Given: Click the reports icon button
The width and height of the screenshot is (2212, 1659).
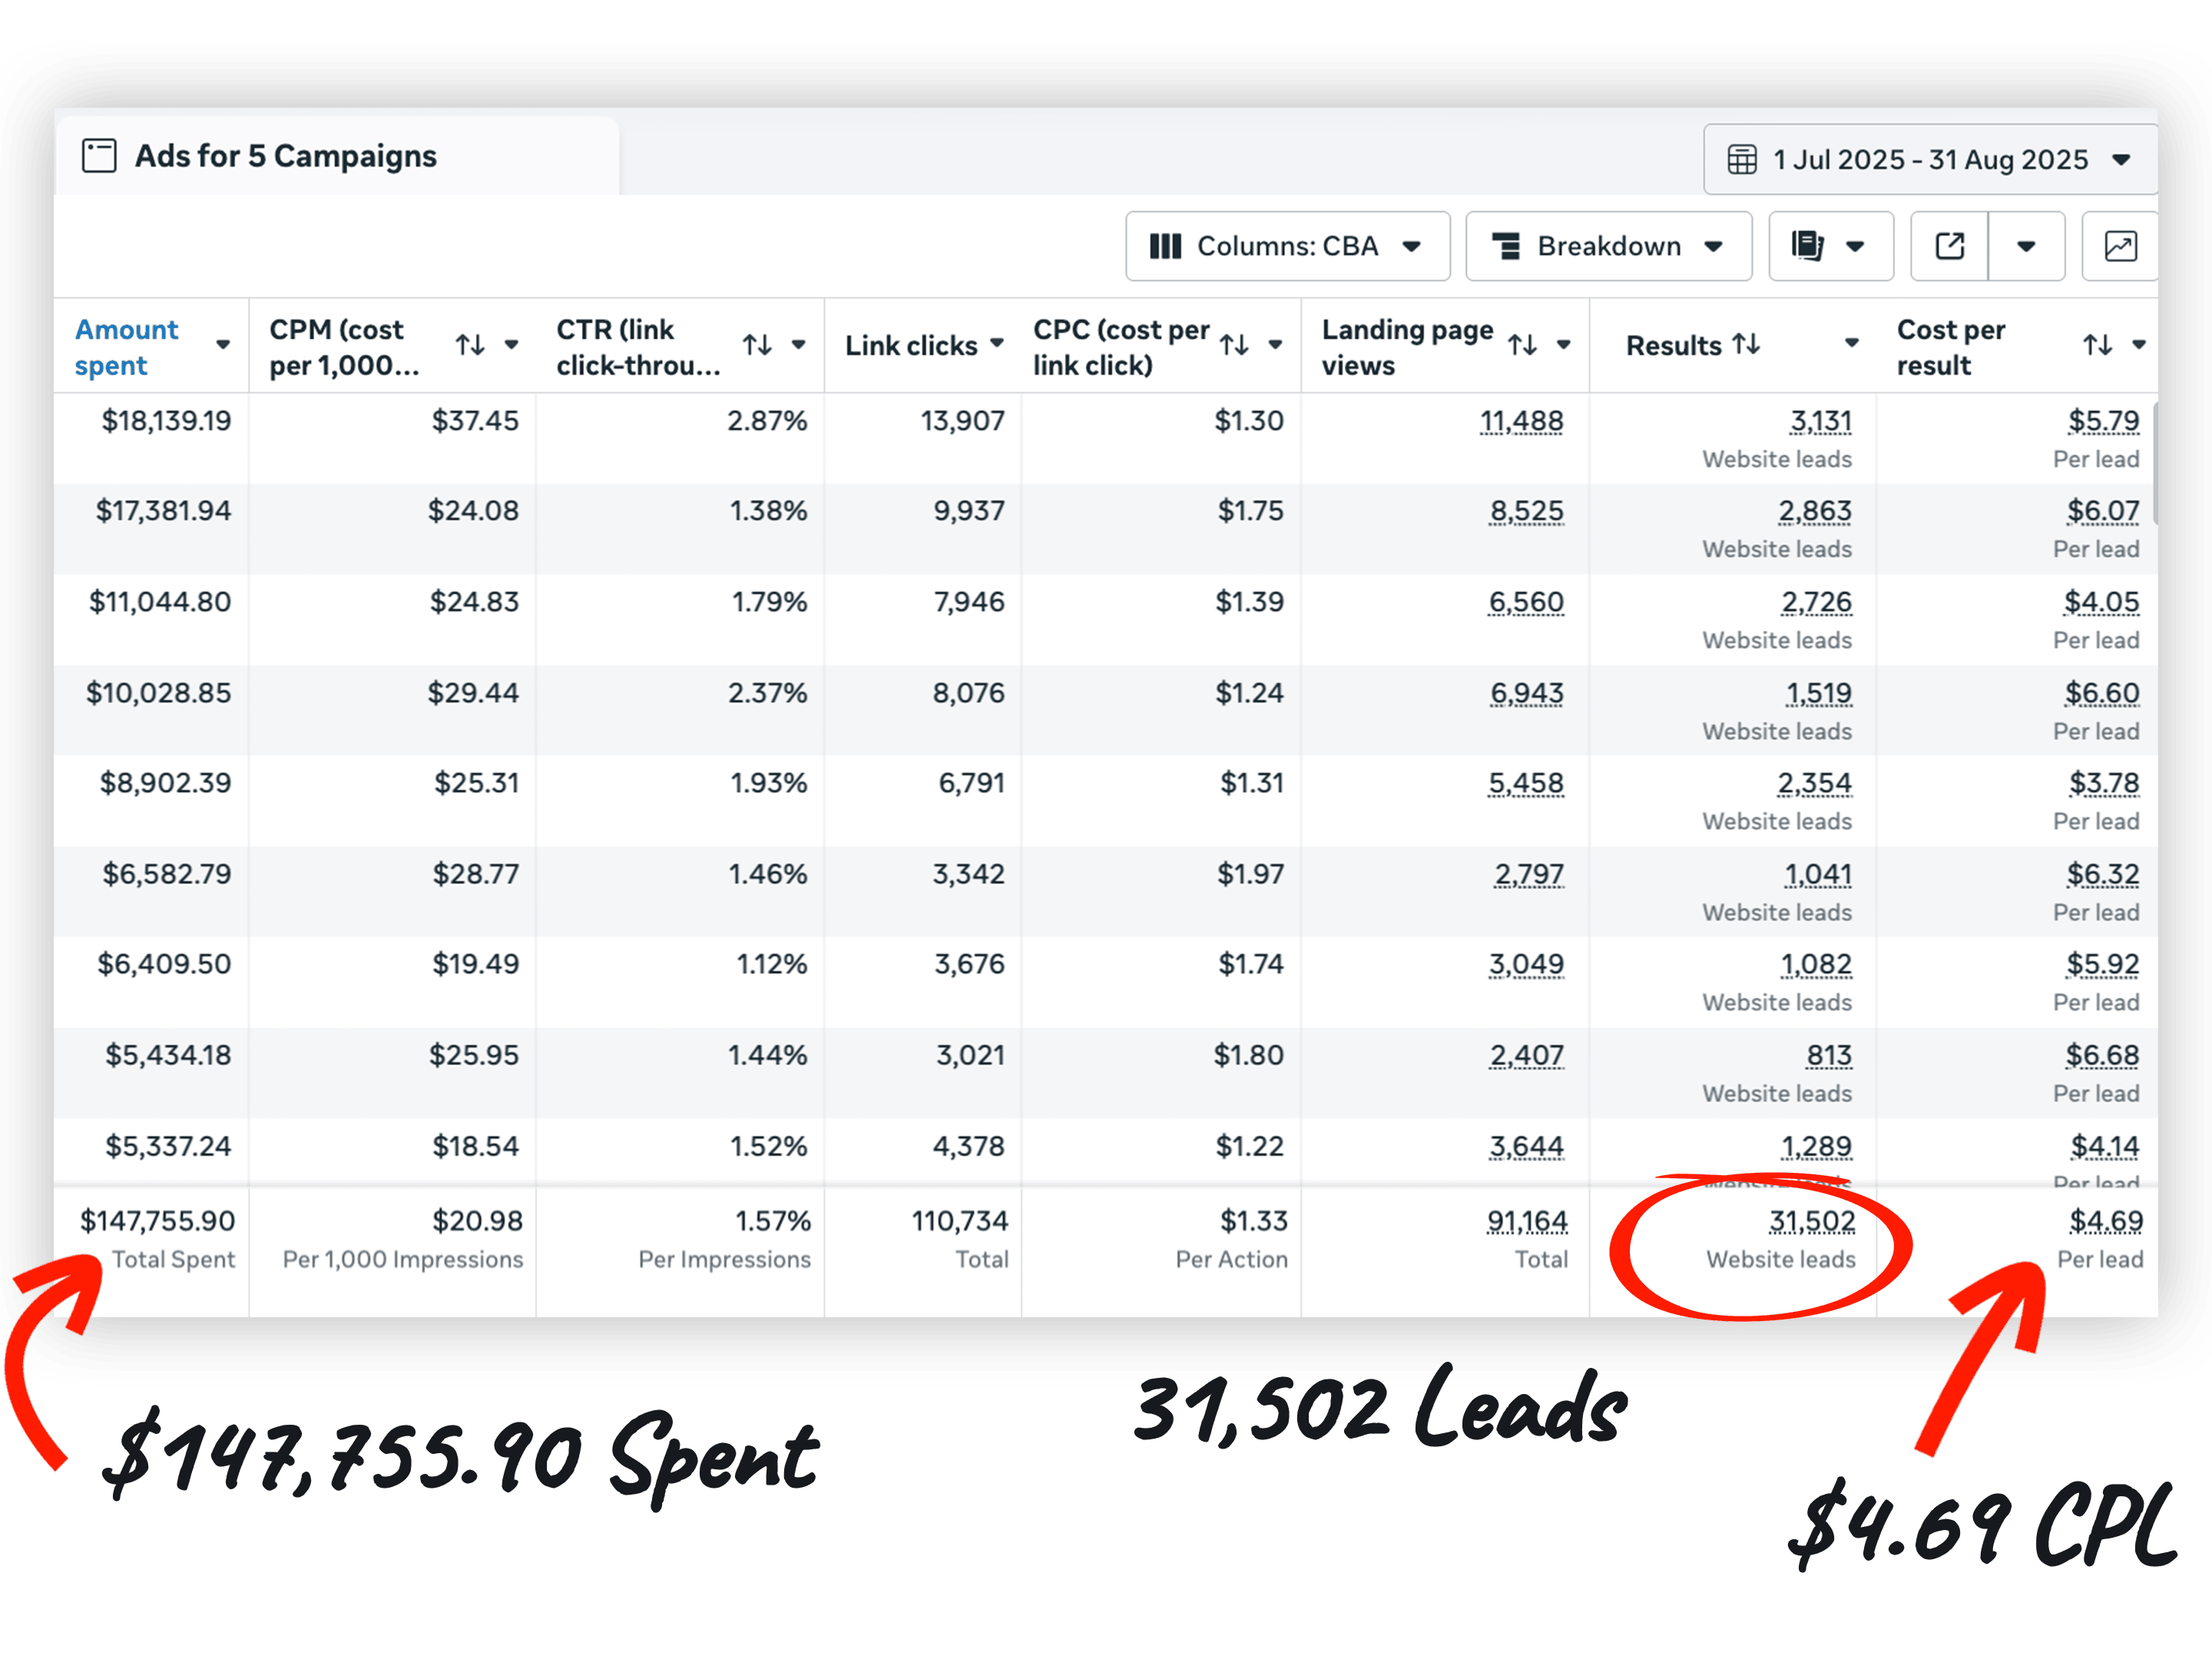Looking at the screenshot, I should [1808, 246].
